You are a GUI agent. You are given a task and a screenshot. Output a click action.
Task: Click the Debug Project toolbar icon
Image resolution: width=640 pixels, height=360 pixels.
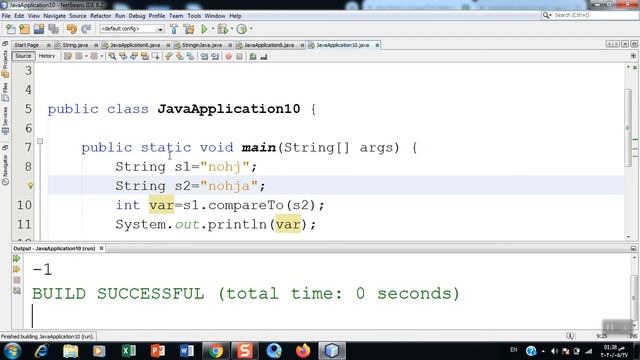pyautogui.click(x=222, y=29)
